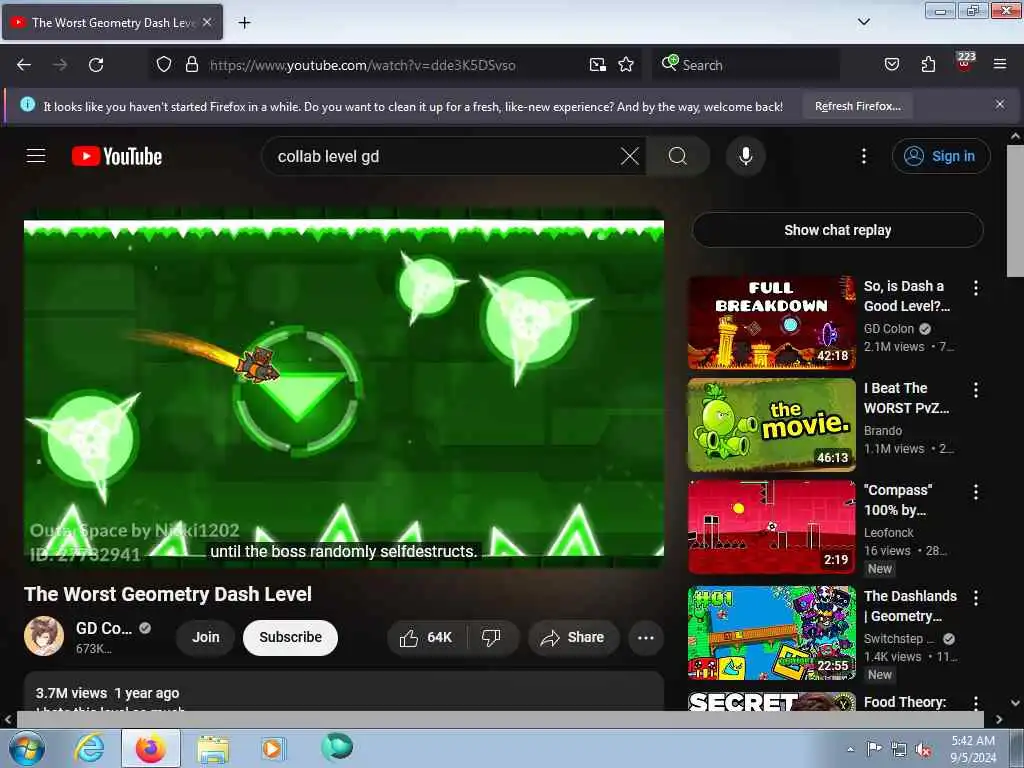Viewport: 1024px width, 768px height.
Task: Click the video player to pause playback
Action: [x=344, y=388]
